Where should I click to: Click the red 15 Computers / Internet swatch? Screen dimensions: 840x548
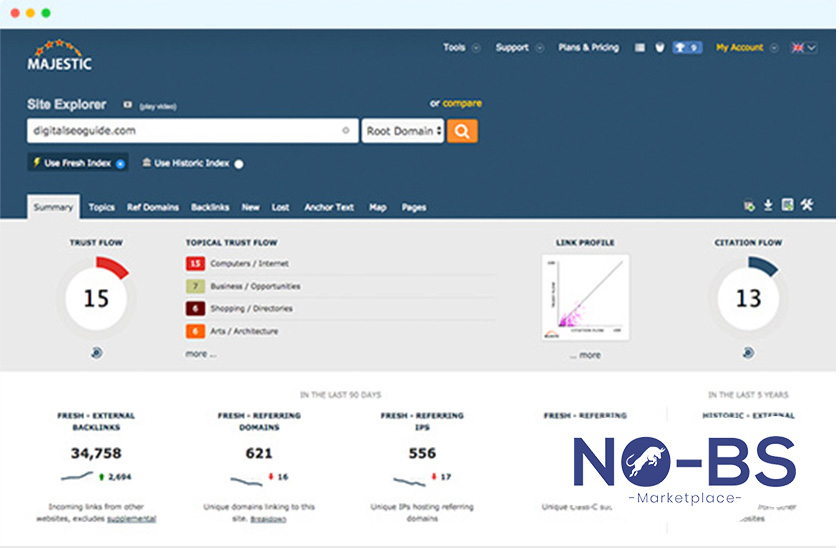click(x=195, y=264)
